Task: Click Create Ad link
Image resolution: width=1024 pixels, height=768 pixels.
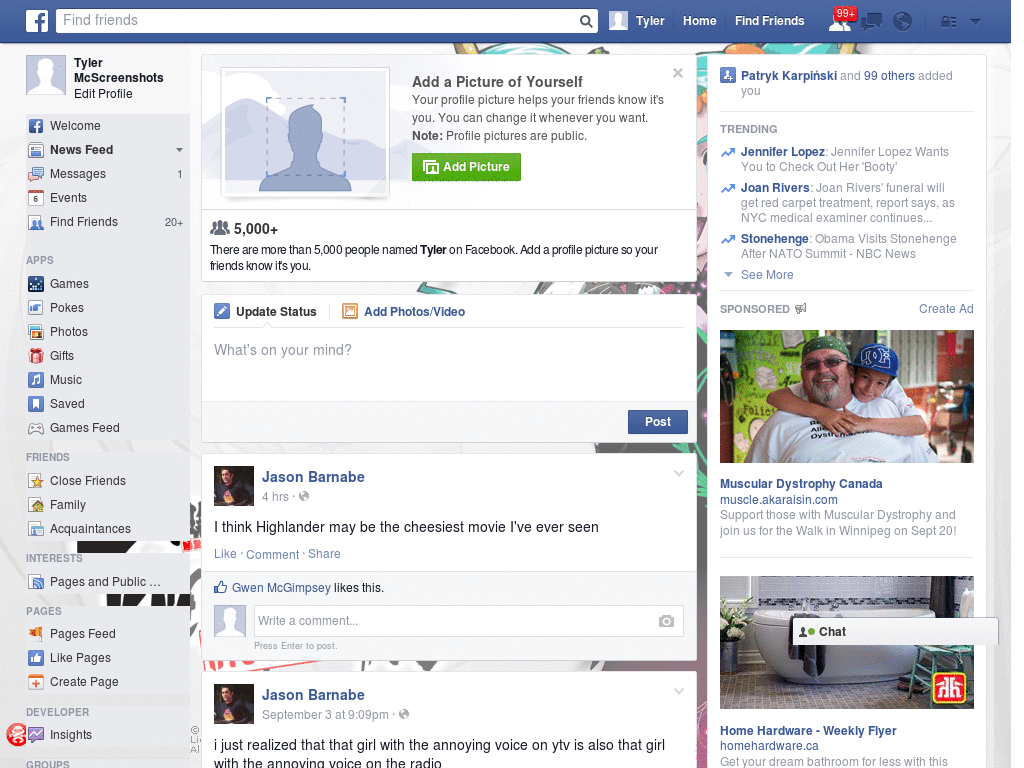Action: coord(946,309)
